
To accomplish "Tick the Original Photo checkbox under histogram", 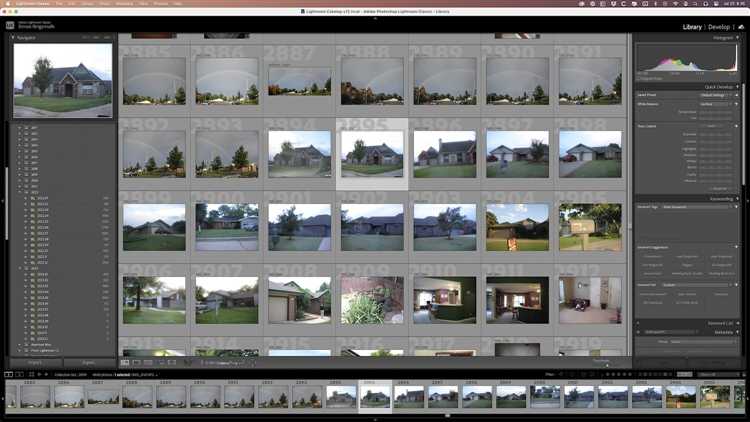I will [x=639, y=78].
